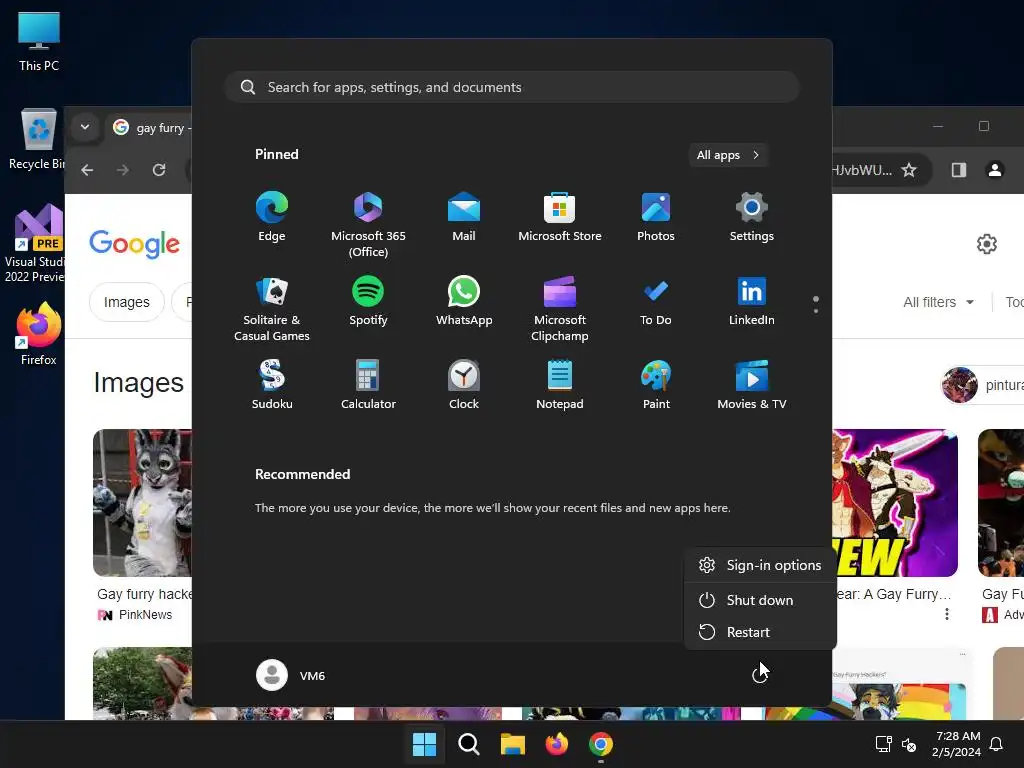The image size is (1024, 768).
Task: Open Microsoft Store from pinned apps
Action: coord(560,217)
